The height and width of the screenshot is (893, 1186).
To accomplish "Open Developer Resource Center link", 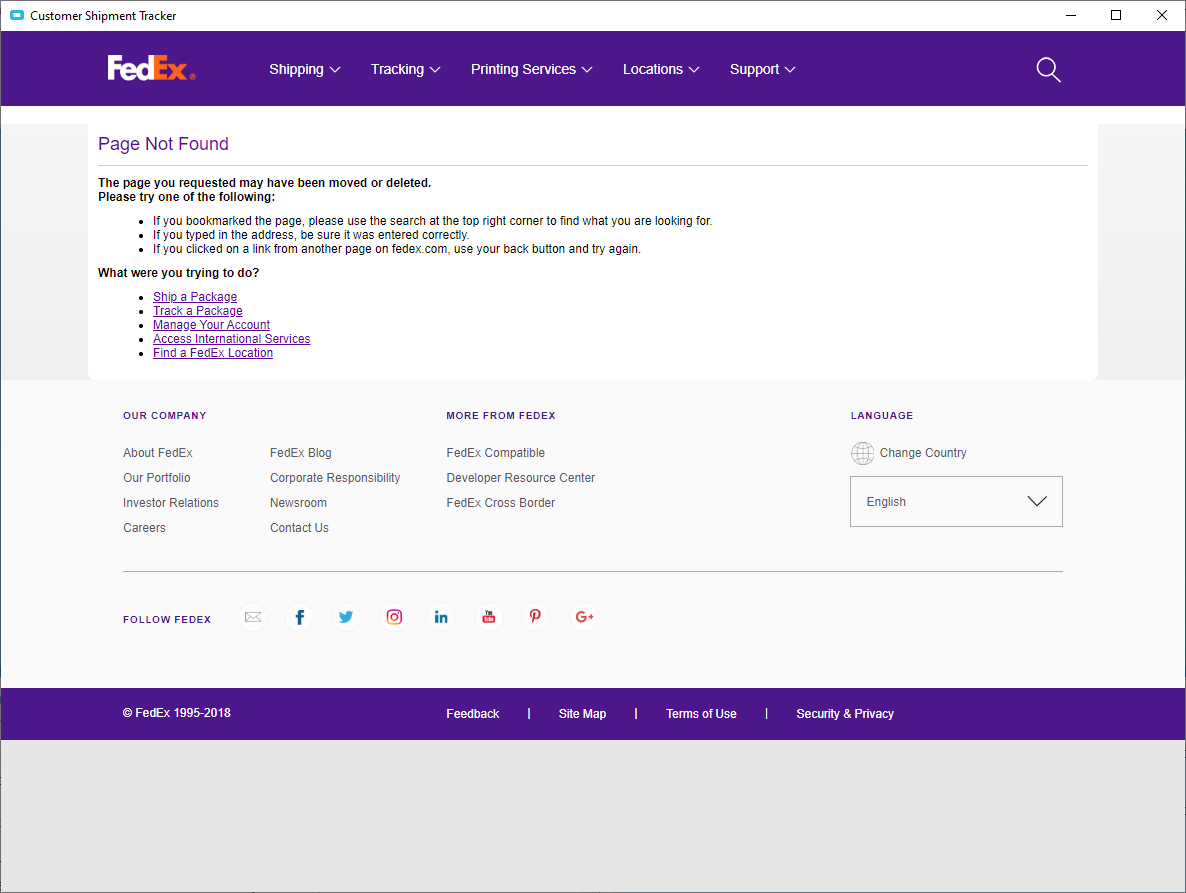I will [x=520, y=478].
